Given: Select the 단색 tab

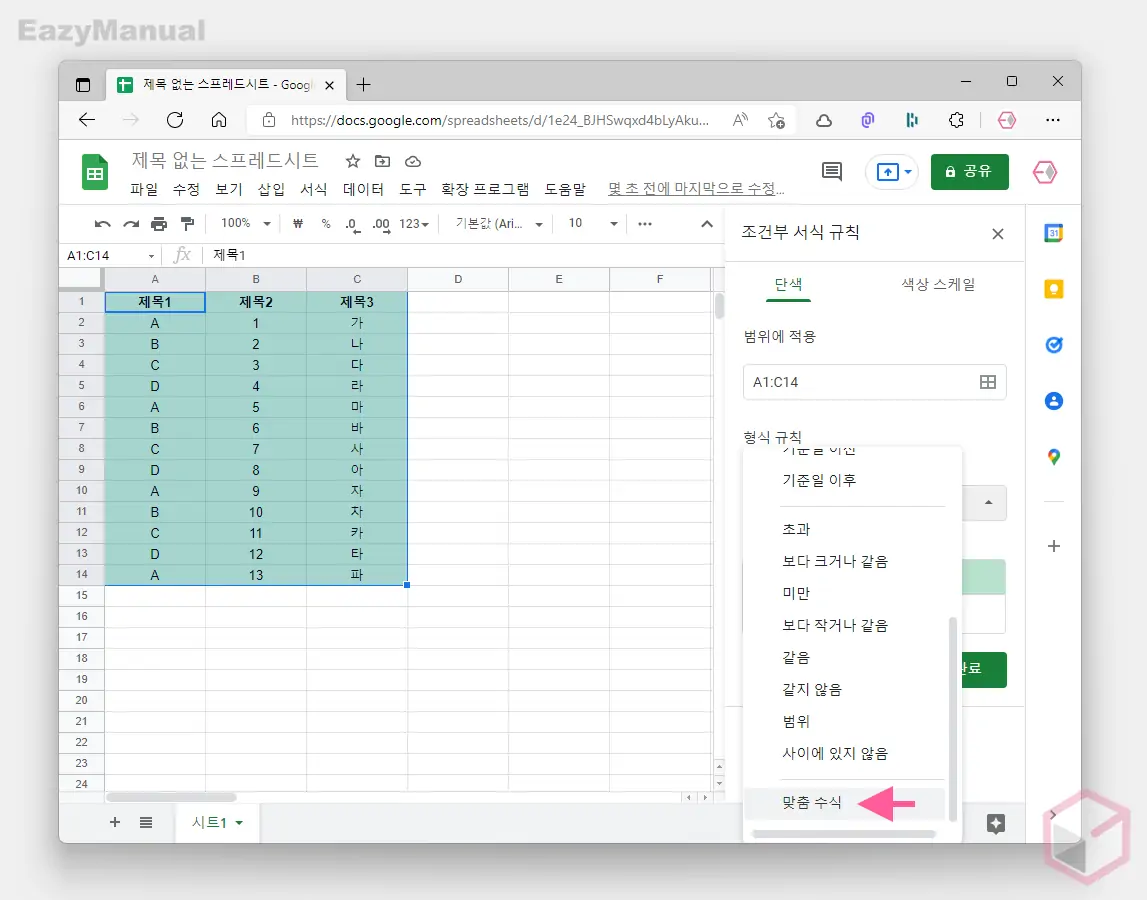Looking at the screenshot, I should [x=789, y=284].
